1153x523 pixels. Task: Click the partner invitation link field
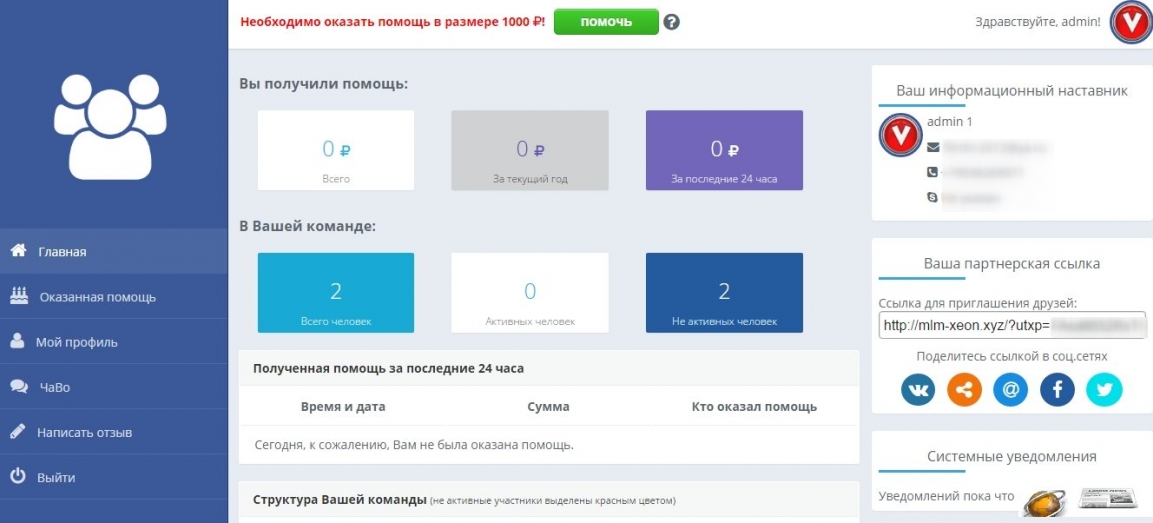[1011, 326]
